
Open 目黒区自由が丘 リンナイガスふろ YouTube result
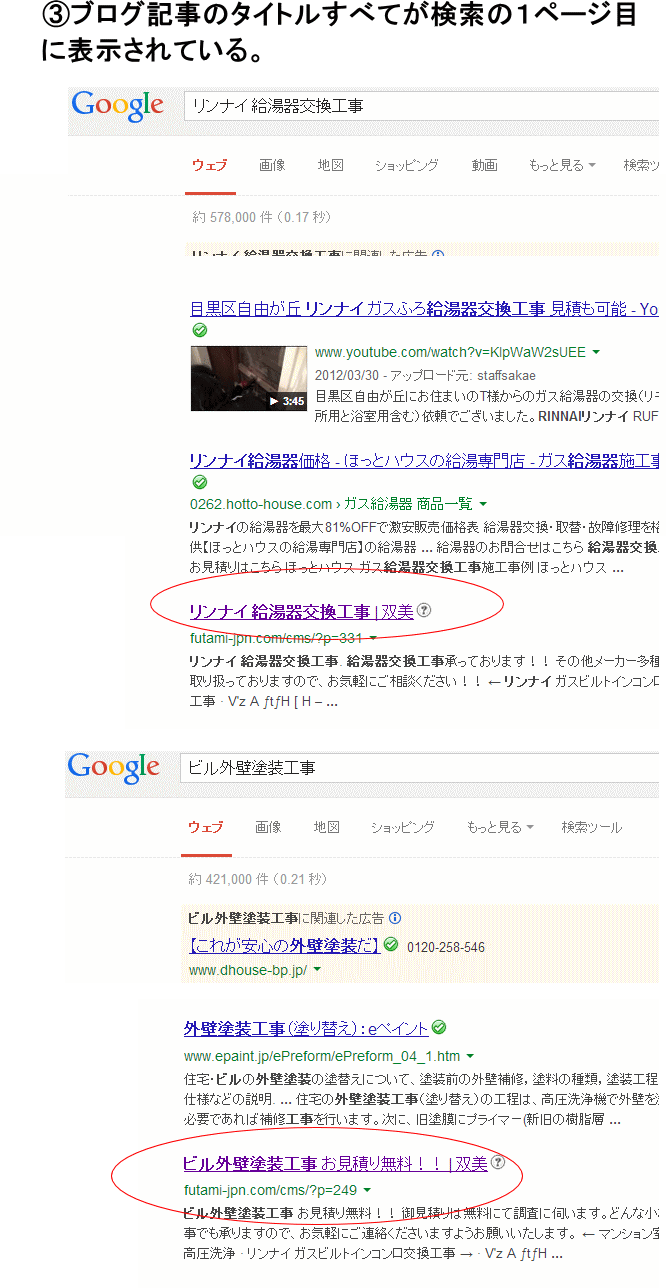point(424,309)
